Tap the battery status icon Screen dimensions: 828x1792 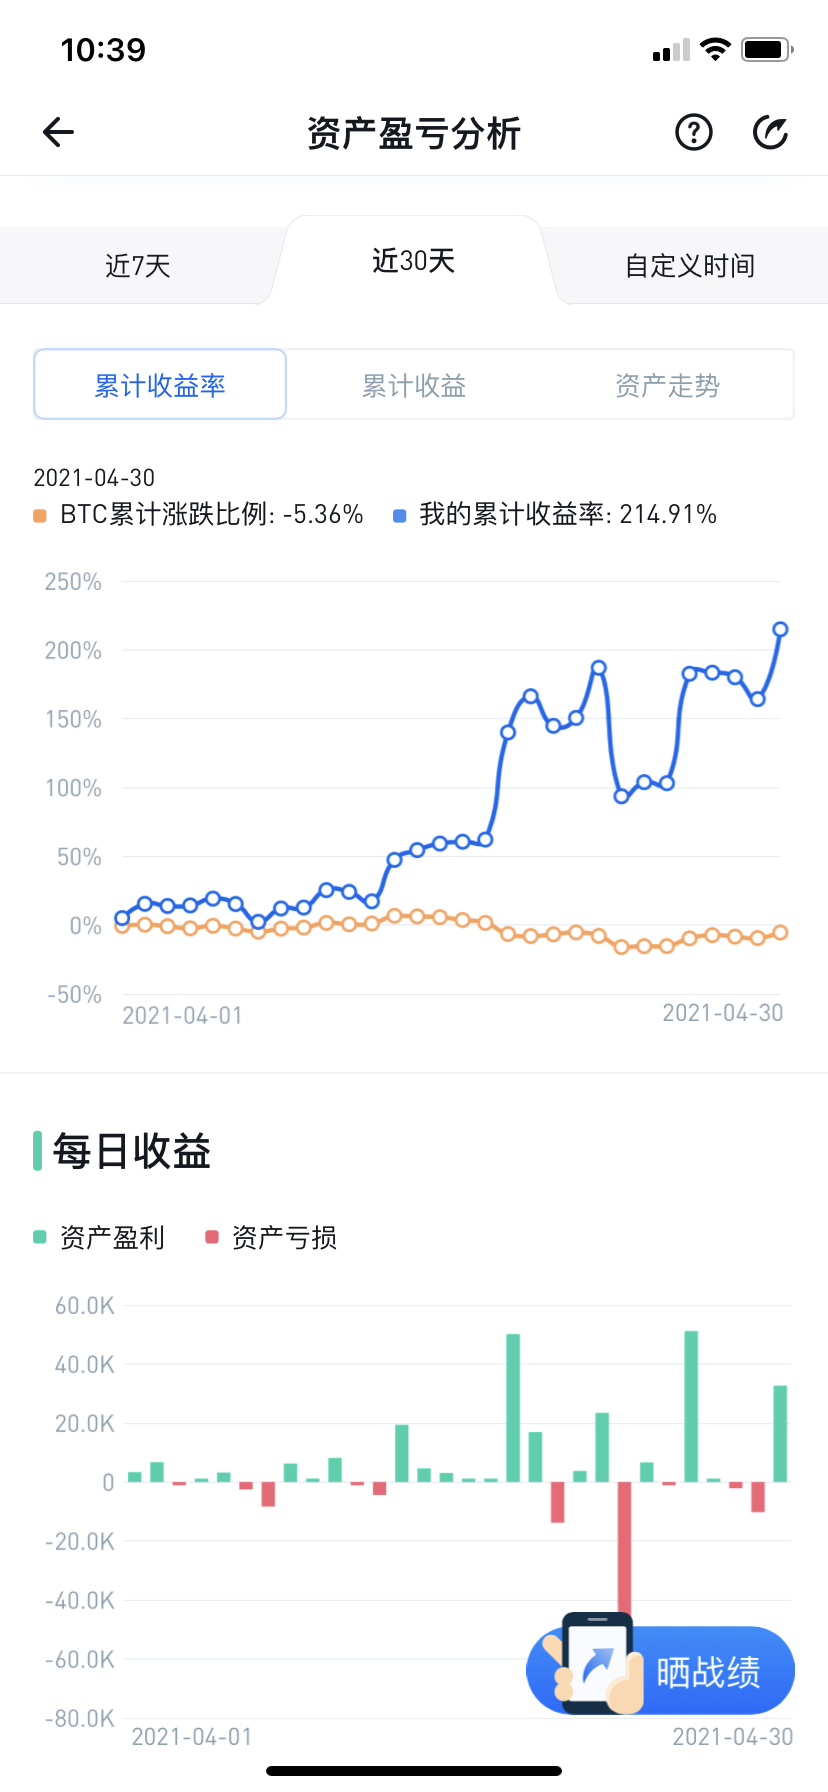click(x=767, y=49)
